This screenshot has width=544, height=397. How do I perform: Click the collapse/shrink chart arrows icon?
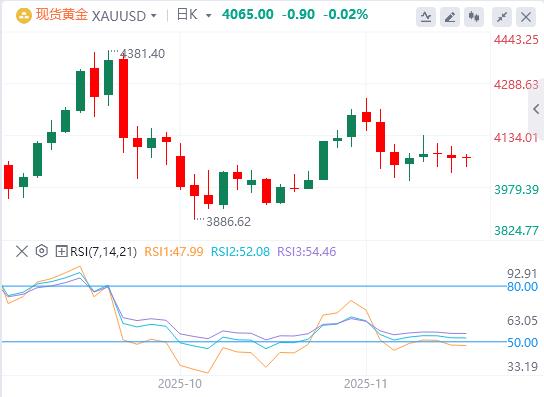pos(502,17)
